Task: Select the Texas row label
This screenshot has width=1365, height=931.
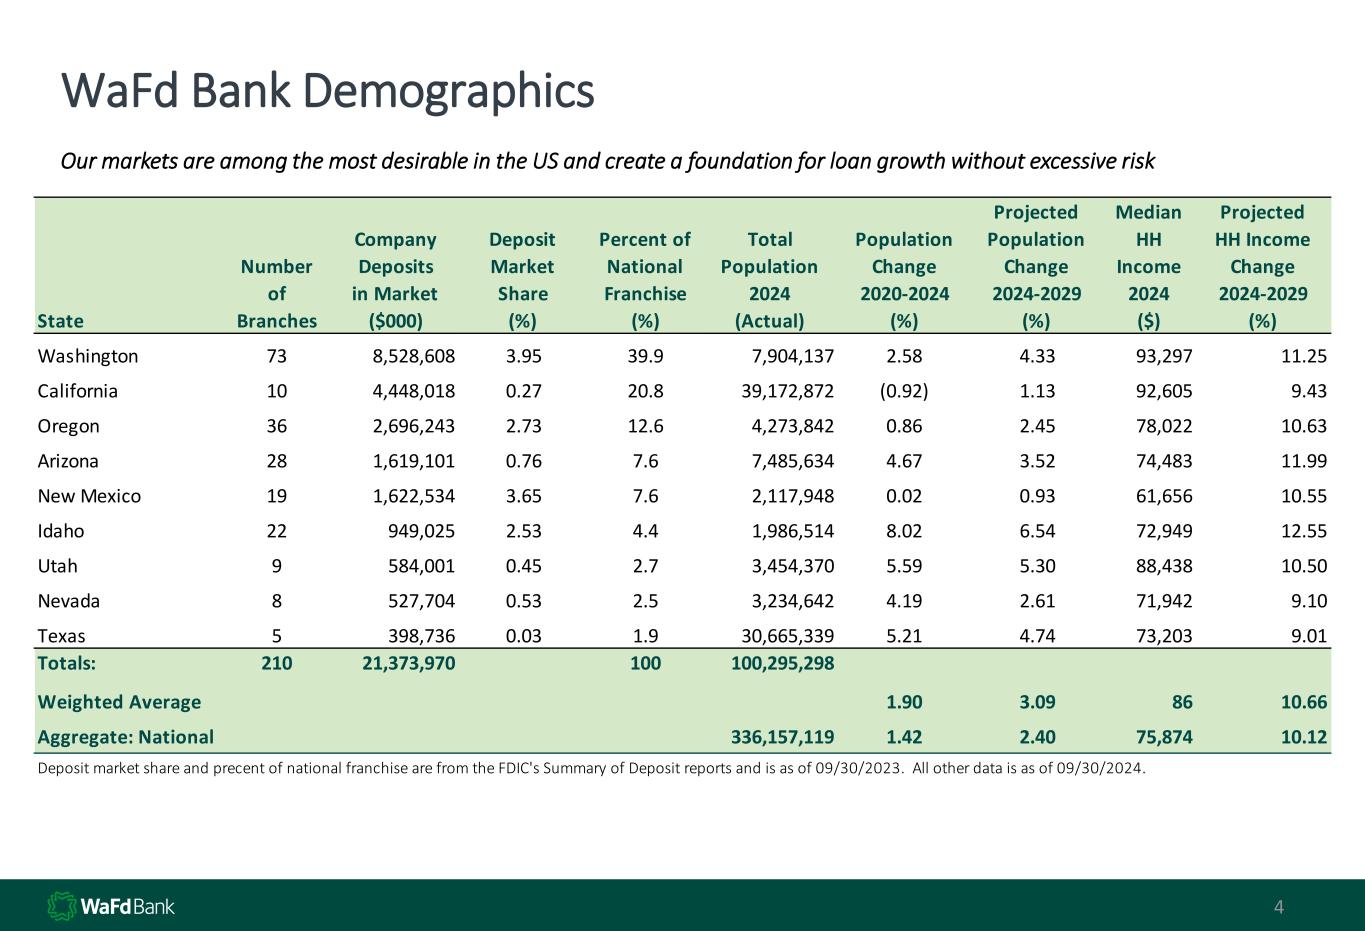Action: (61, 636)
